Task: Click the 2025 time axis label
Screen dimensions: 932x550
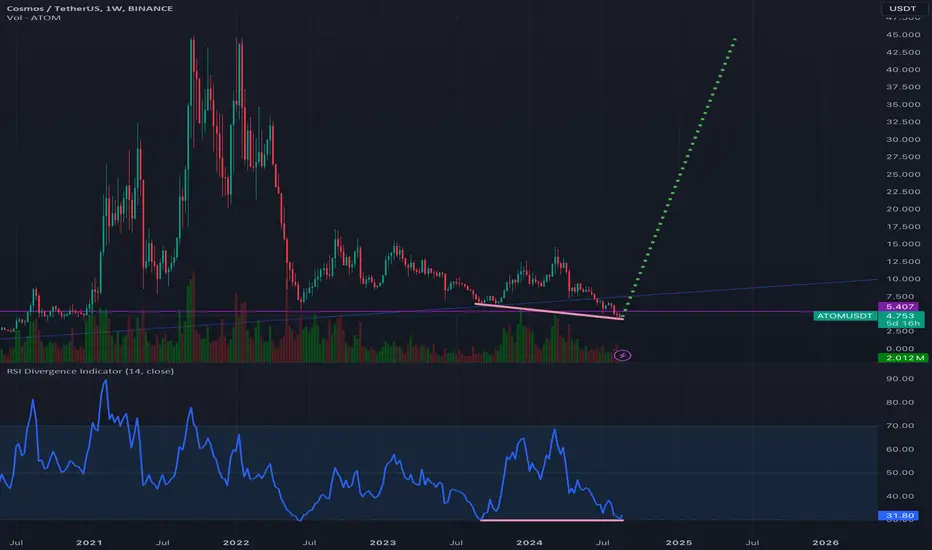Action: (679, 543)
